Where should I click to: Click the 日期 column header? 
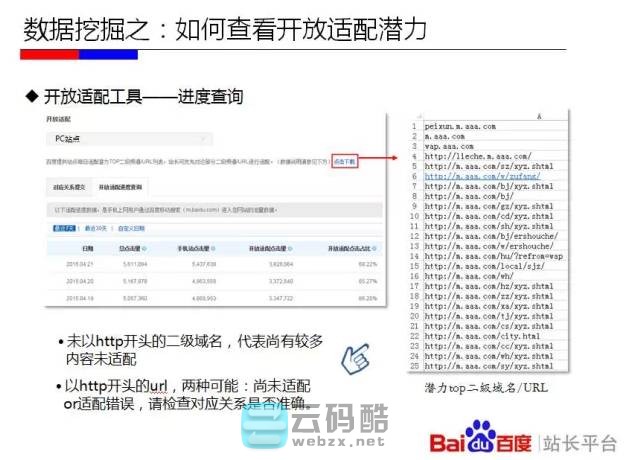pyautogui.click(x=86, y=249)
